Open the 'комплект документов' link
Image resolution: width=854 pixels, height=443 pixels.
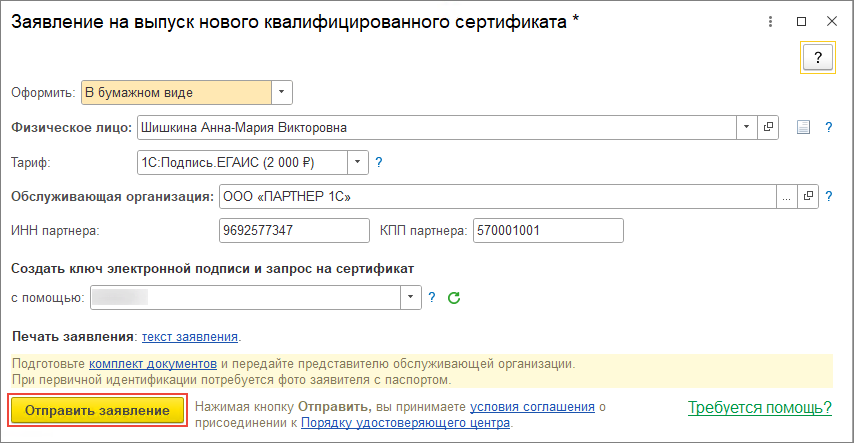click(152, 363)
